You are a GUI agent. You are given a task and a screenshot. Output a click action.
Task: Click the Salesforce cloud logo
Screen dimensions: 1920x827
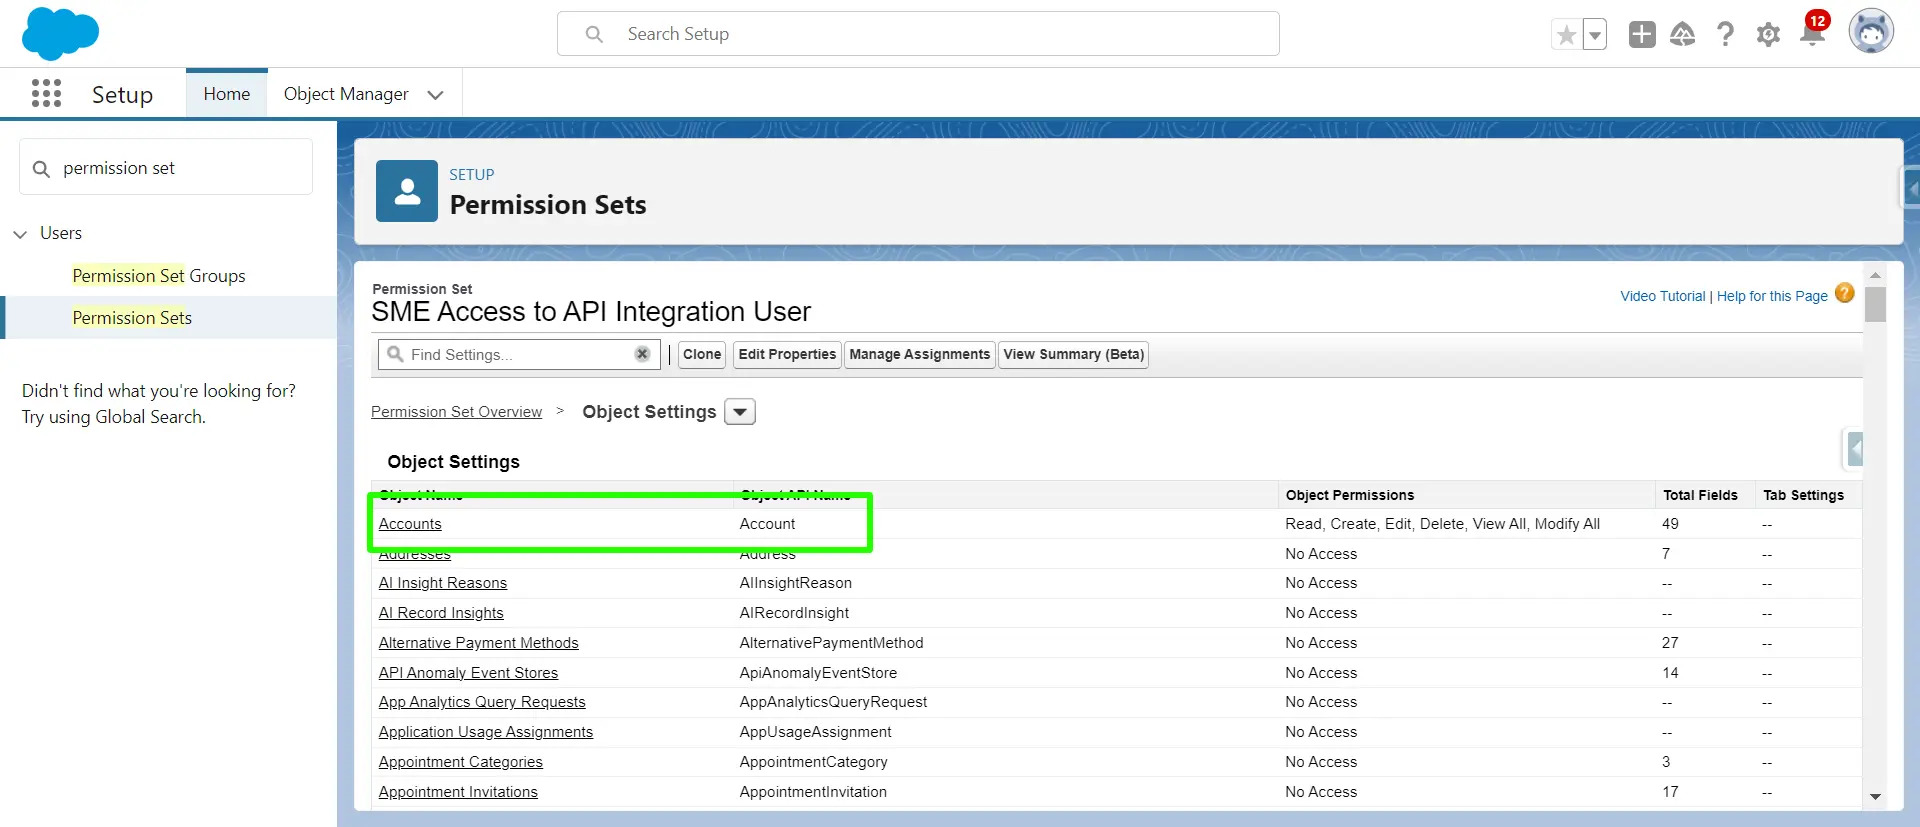pyautogui.click(x=60, y=33)
